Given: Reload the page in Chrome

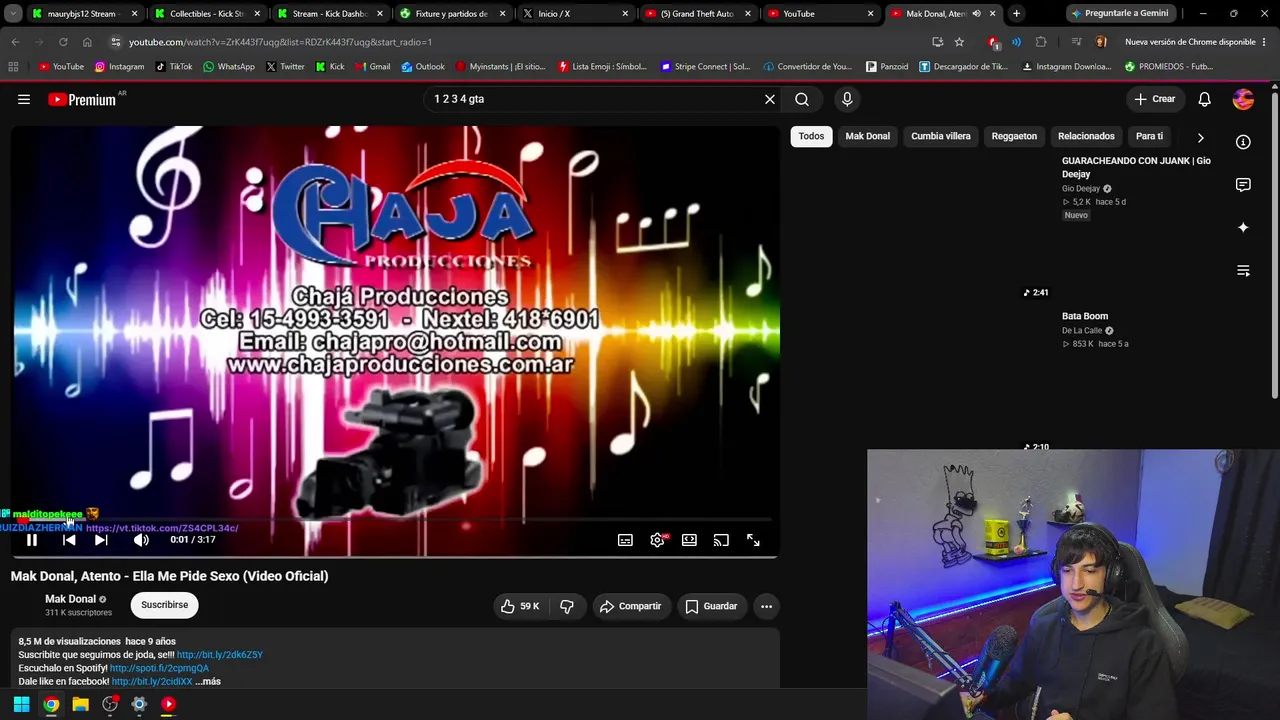Looking at the screenshot, I should click(x=63, y=42).
